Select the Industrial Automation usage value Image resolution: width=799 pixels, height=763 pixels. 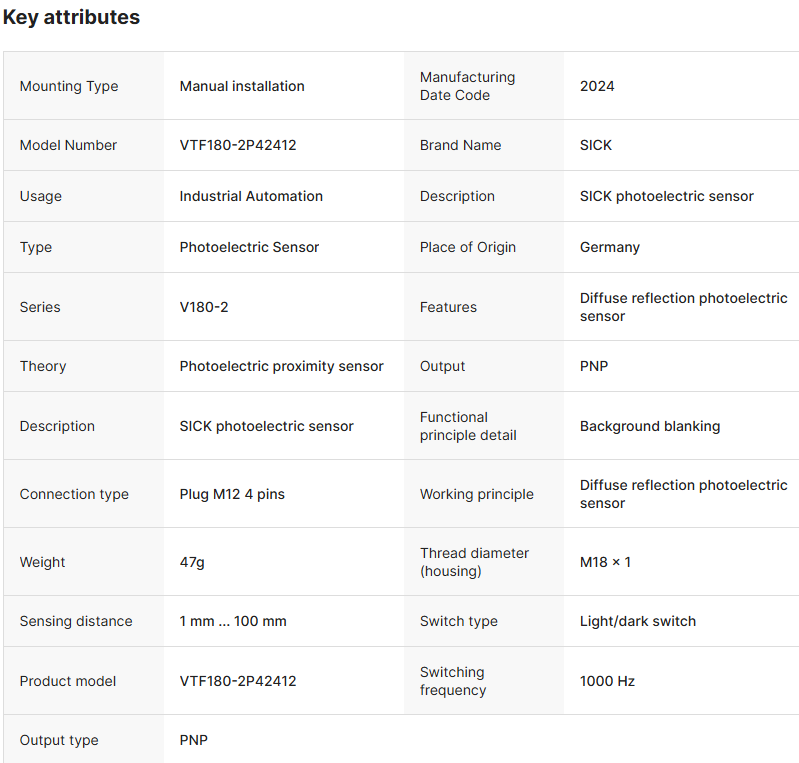pyautogui.click(x=251, y=196)
